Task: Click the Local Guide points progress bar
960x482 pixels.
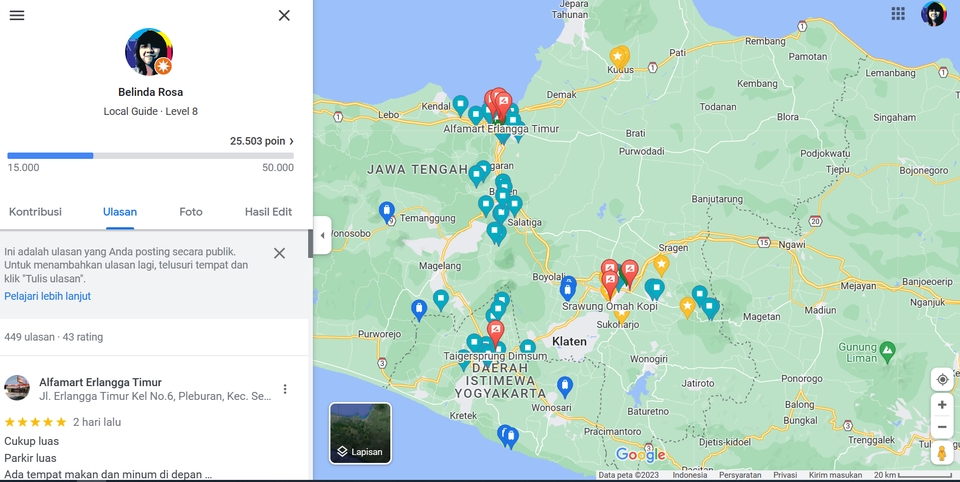Action: pyautogui.click(x=151, y=156)
